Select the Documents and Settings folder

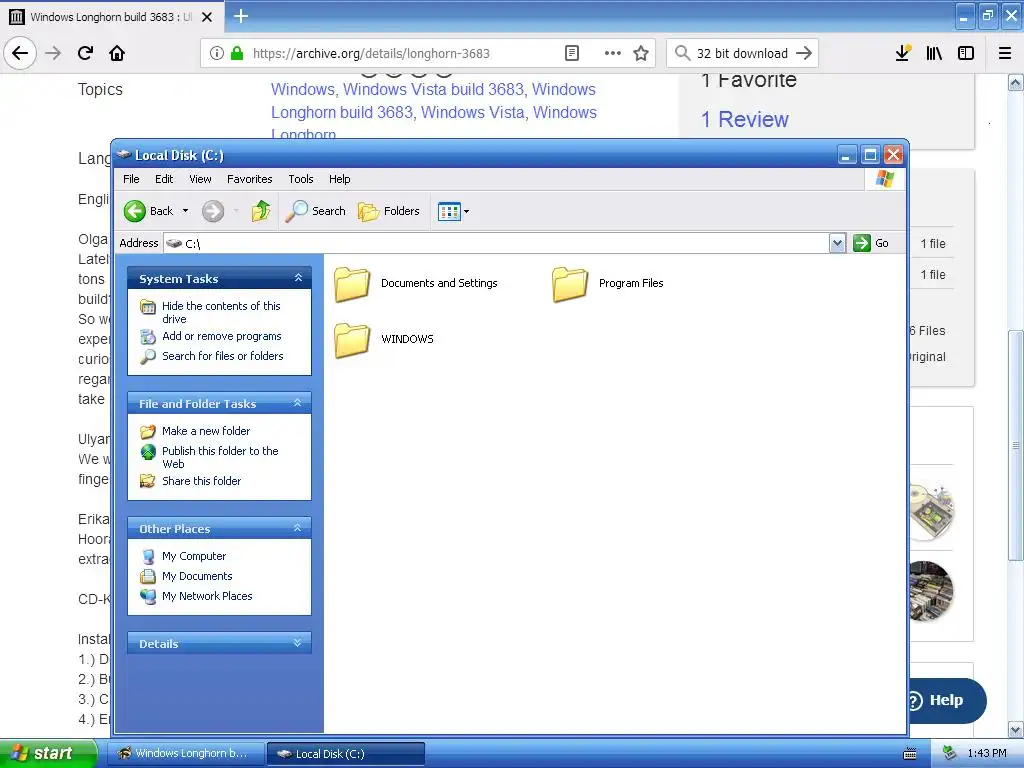[x=416, y=283]
